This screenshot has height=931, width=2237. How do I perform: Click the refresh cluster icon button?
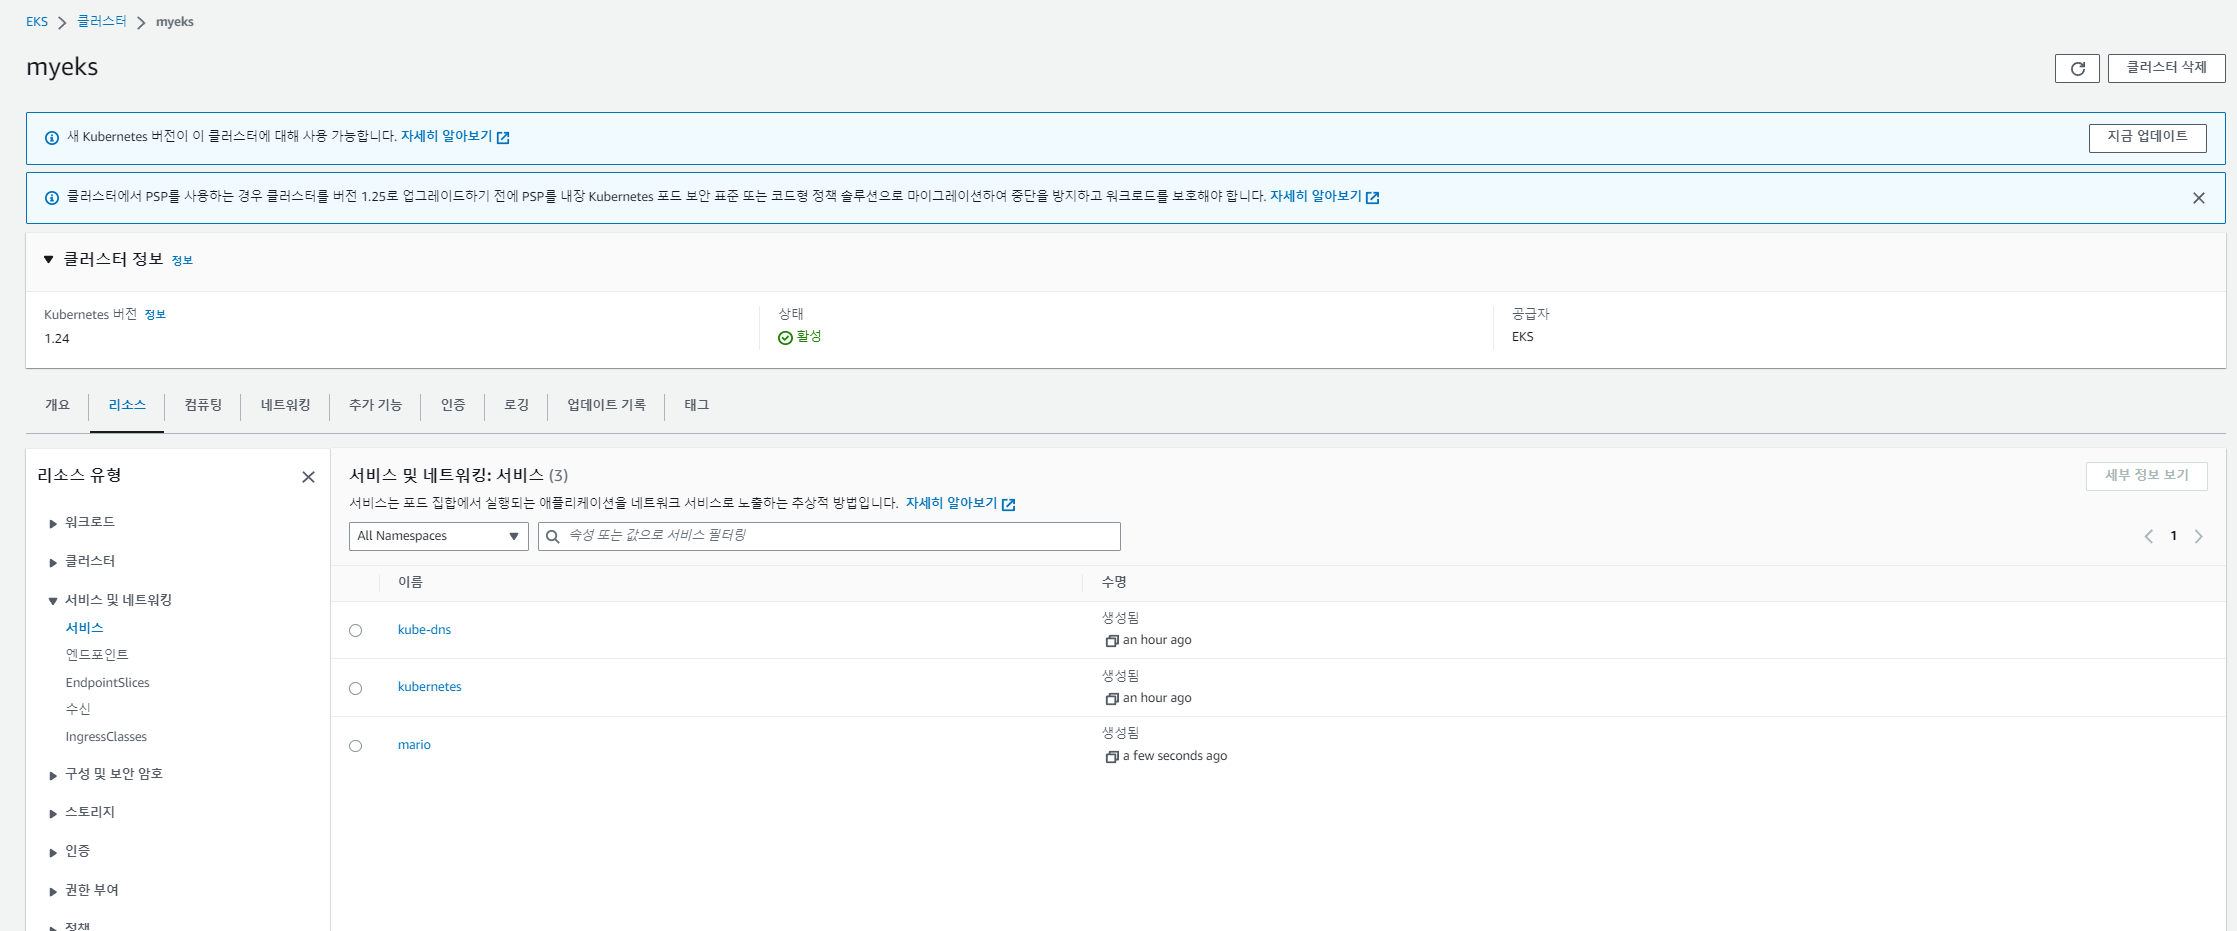point(2077,68)
